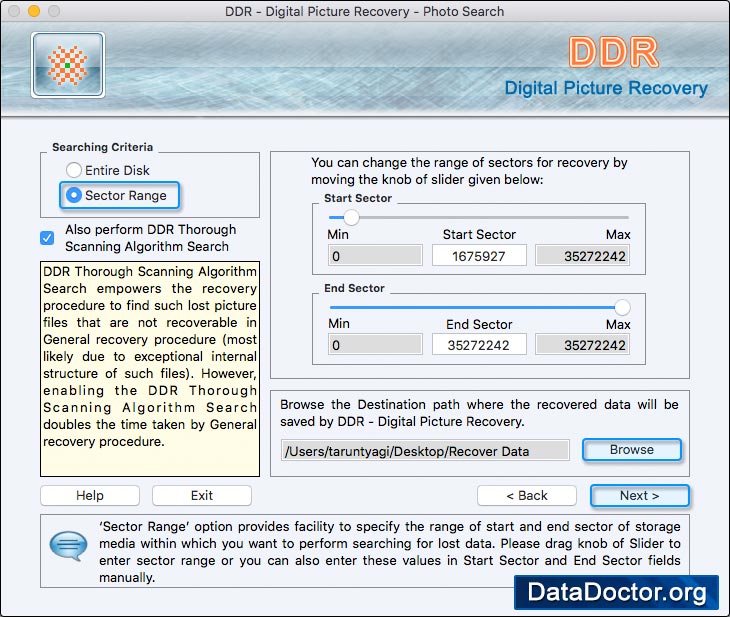730x617 pixels.
Task: Toggle DDR Thorough Scanning Algorithm Search checkbox
Action: [x=47, y=238]
